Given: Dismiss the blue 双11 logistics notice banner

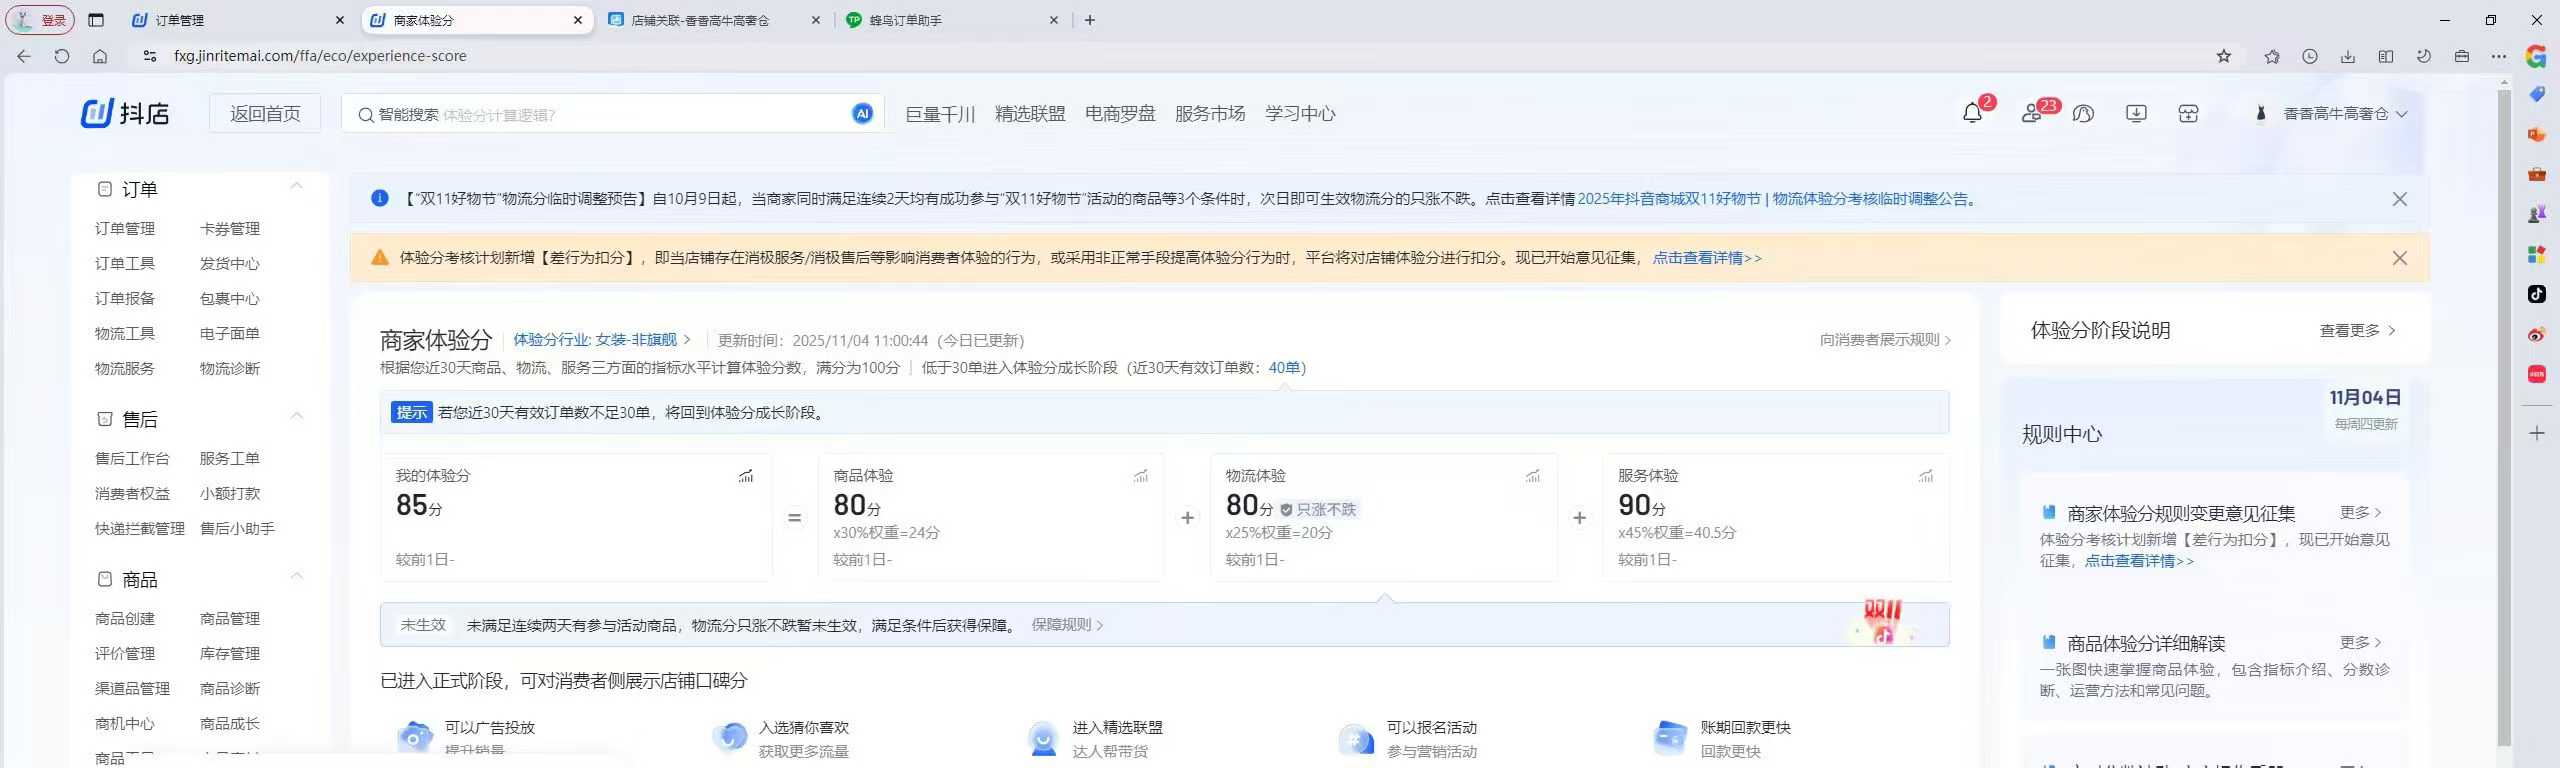Looking at the screenshot, I should click(2399, 199).
